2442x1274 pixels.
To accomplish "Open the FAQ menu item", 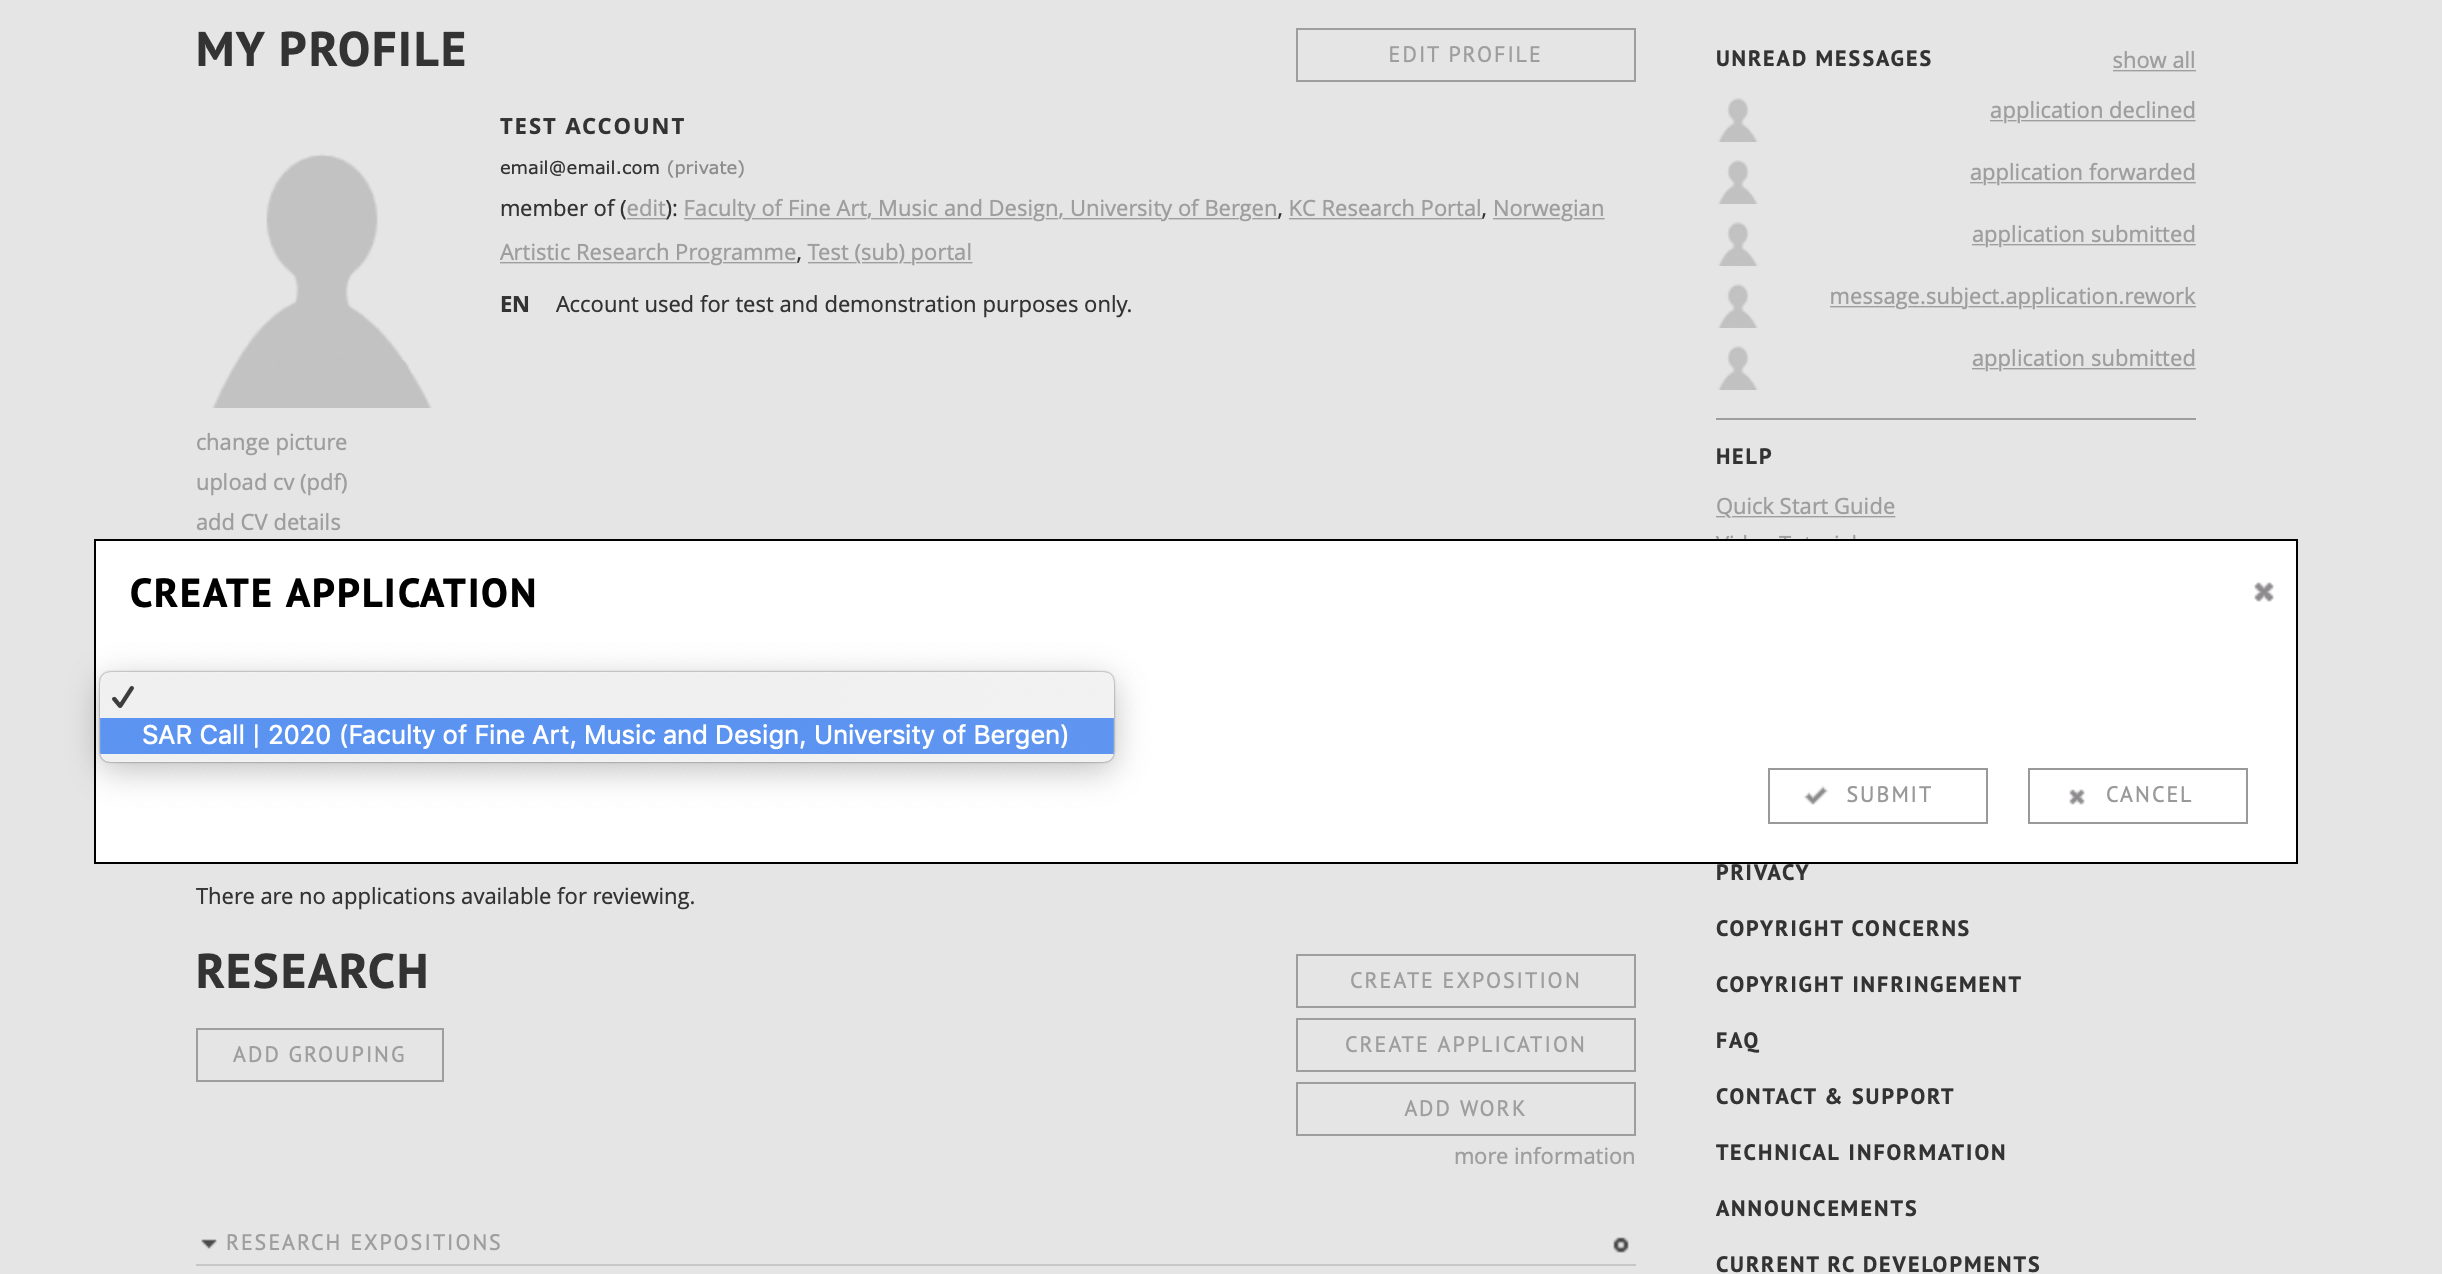I will tap(1736, 1040).
